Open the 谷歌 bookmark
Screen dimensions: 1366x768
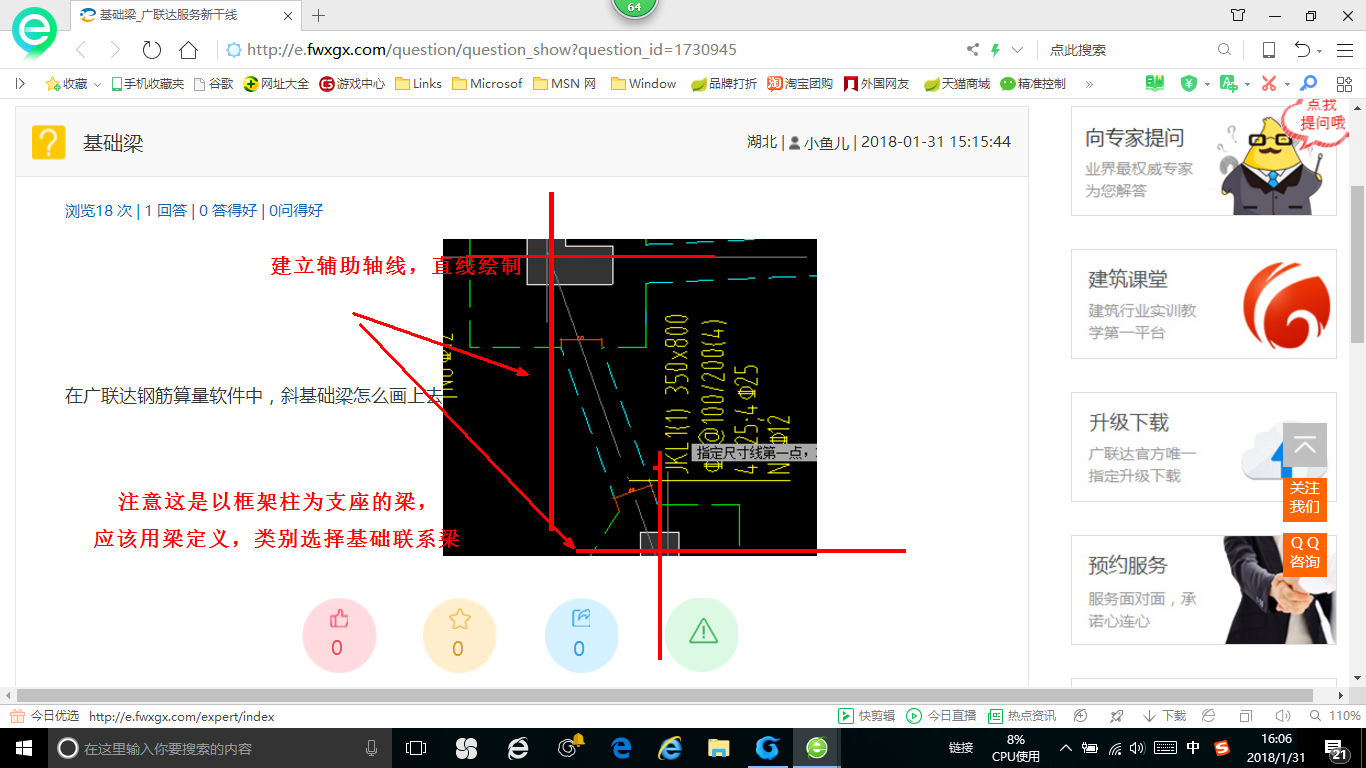coord(213,84)
